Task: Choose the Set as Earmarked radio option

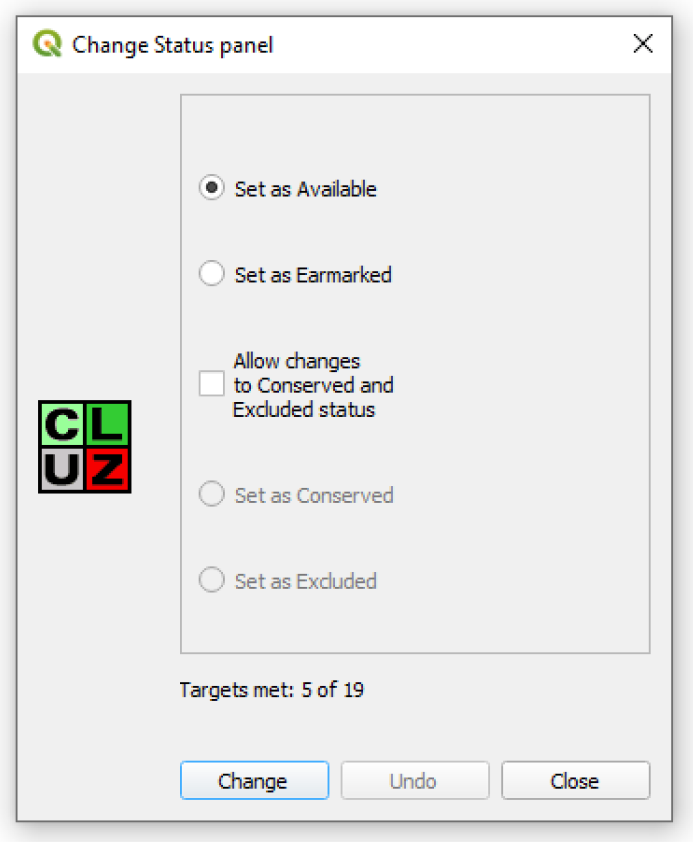Action: [x=211, y=274]
